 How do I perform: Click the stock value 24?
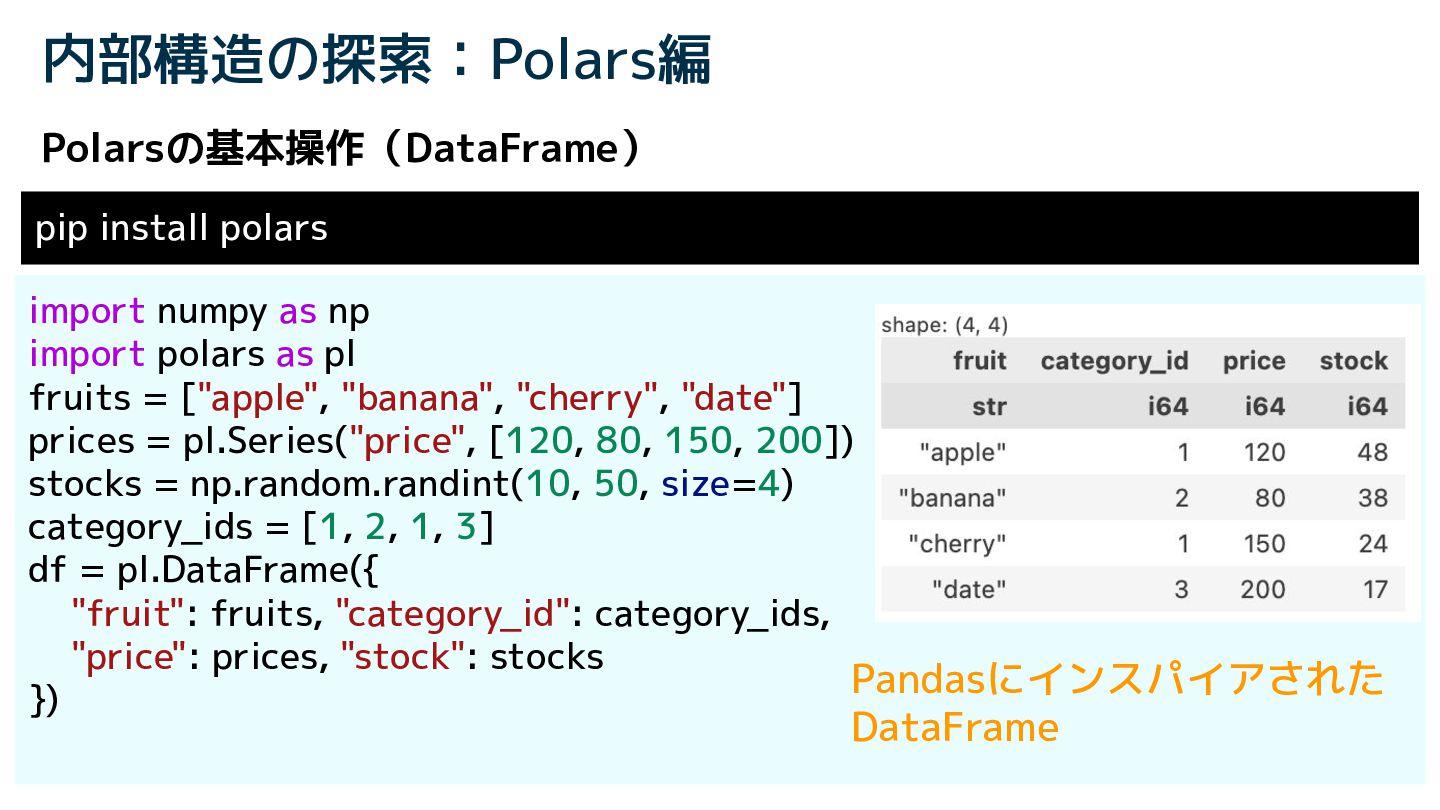pyautogui.click(x=1373, y=544)
